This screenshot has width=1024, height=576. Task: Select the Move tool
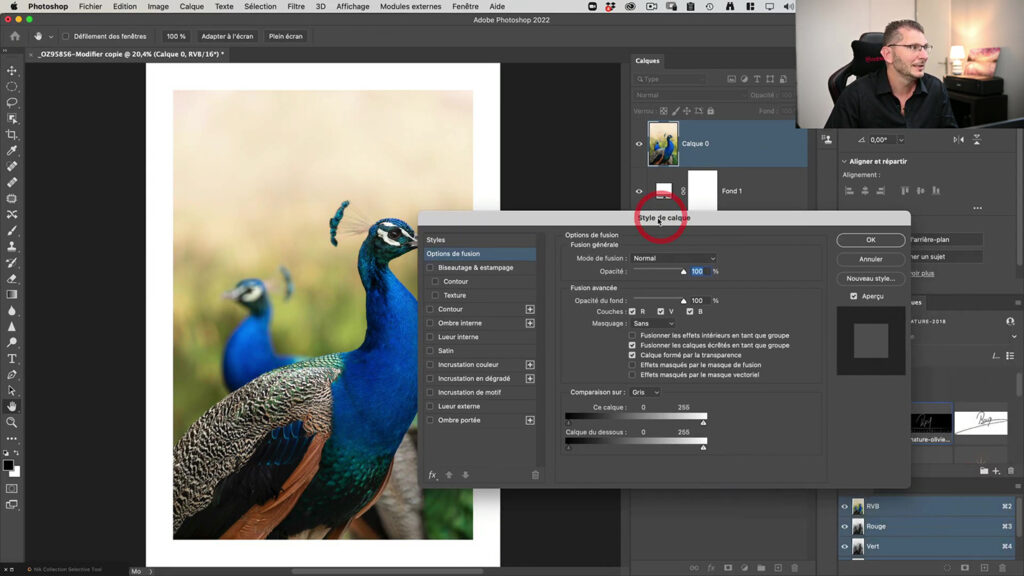point(12,71)
